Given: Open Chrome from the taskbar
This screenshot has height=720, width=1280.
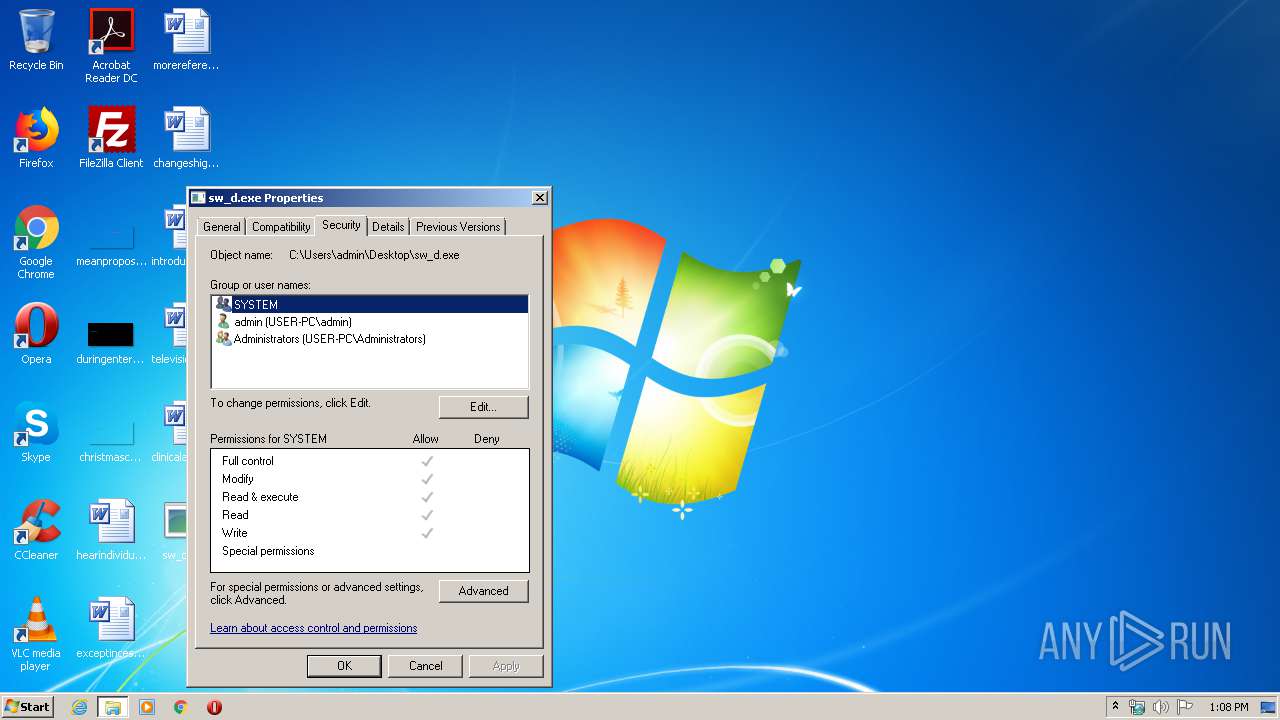Looking at the screenshot, I should pyautogui.click(x=180, y=707).
